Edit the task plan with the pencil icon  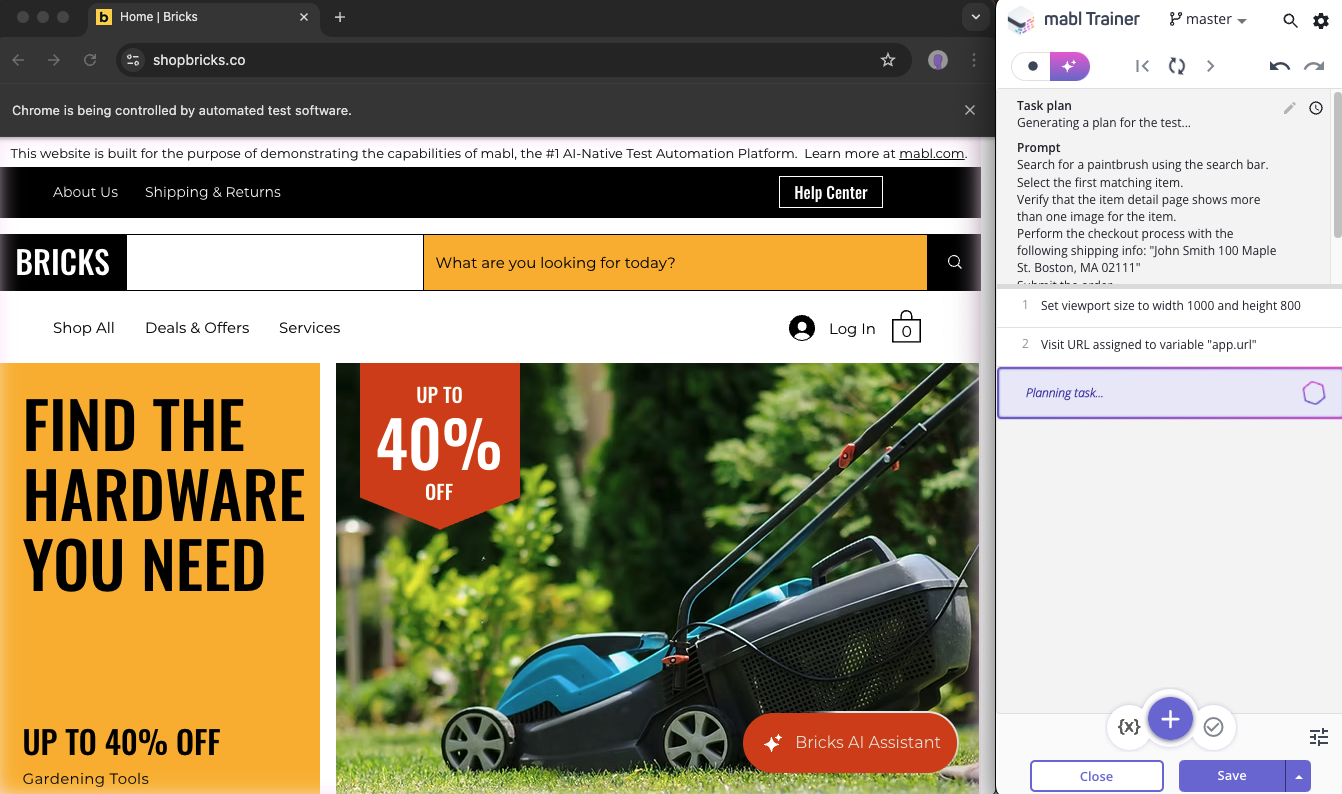1290,108
